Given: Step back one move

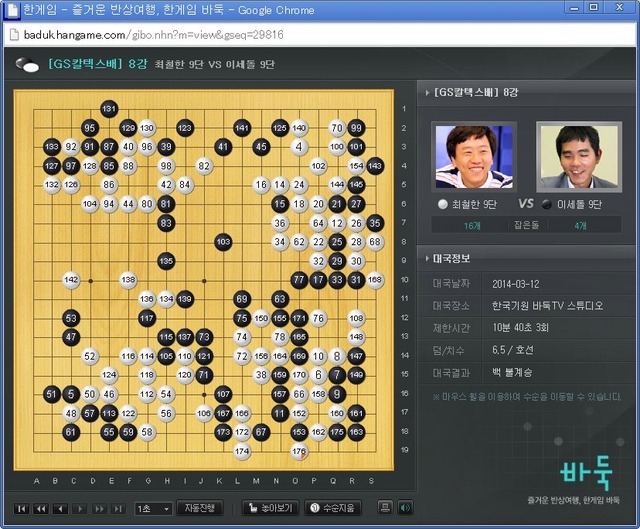Looking at the screenshot, I should (x=60, y=509).
